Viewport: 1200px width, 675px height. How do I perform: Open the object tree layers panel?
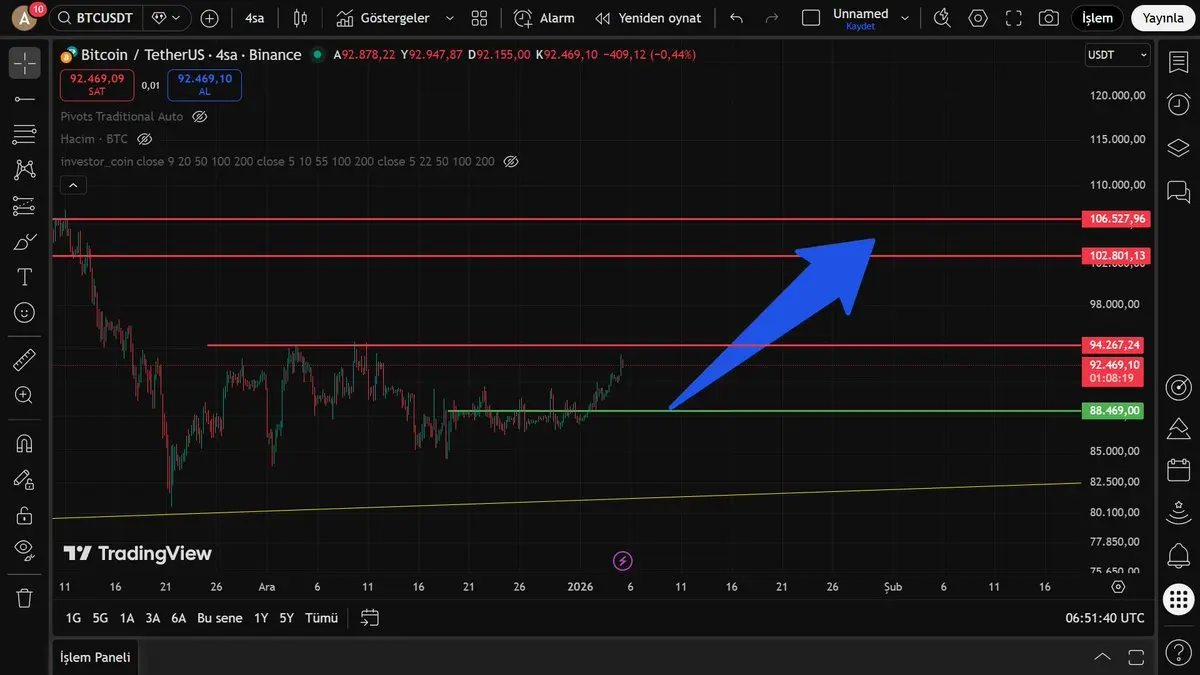[x=1178, y=148]
